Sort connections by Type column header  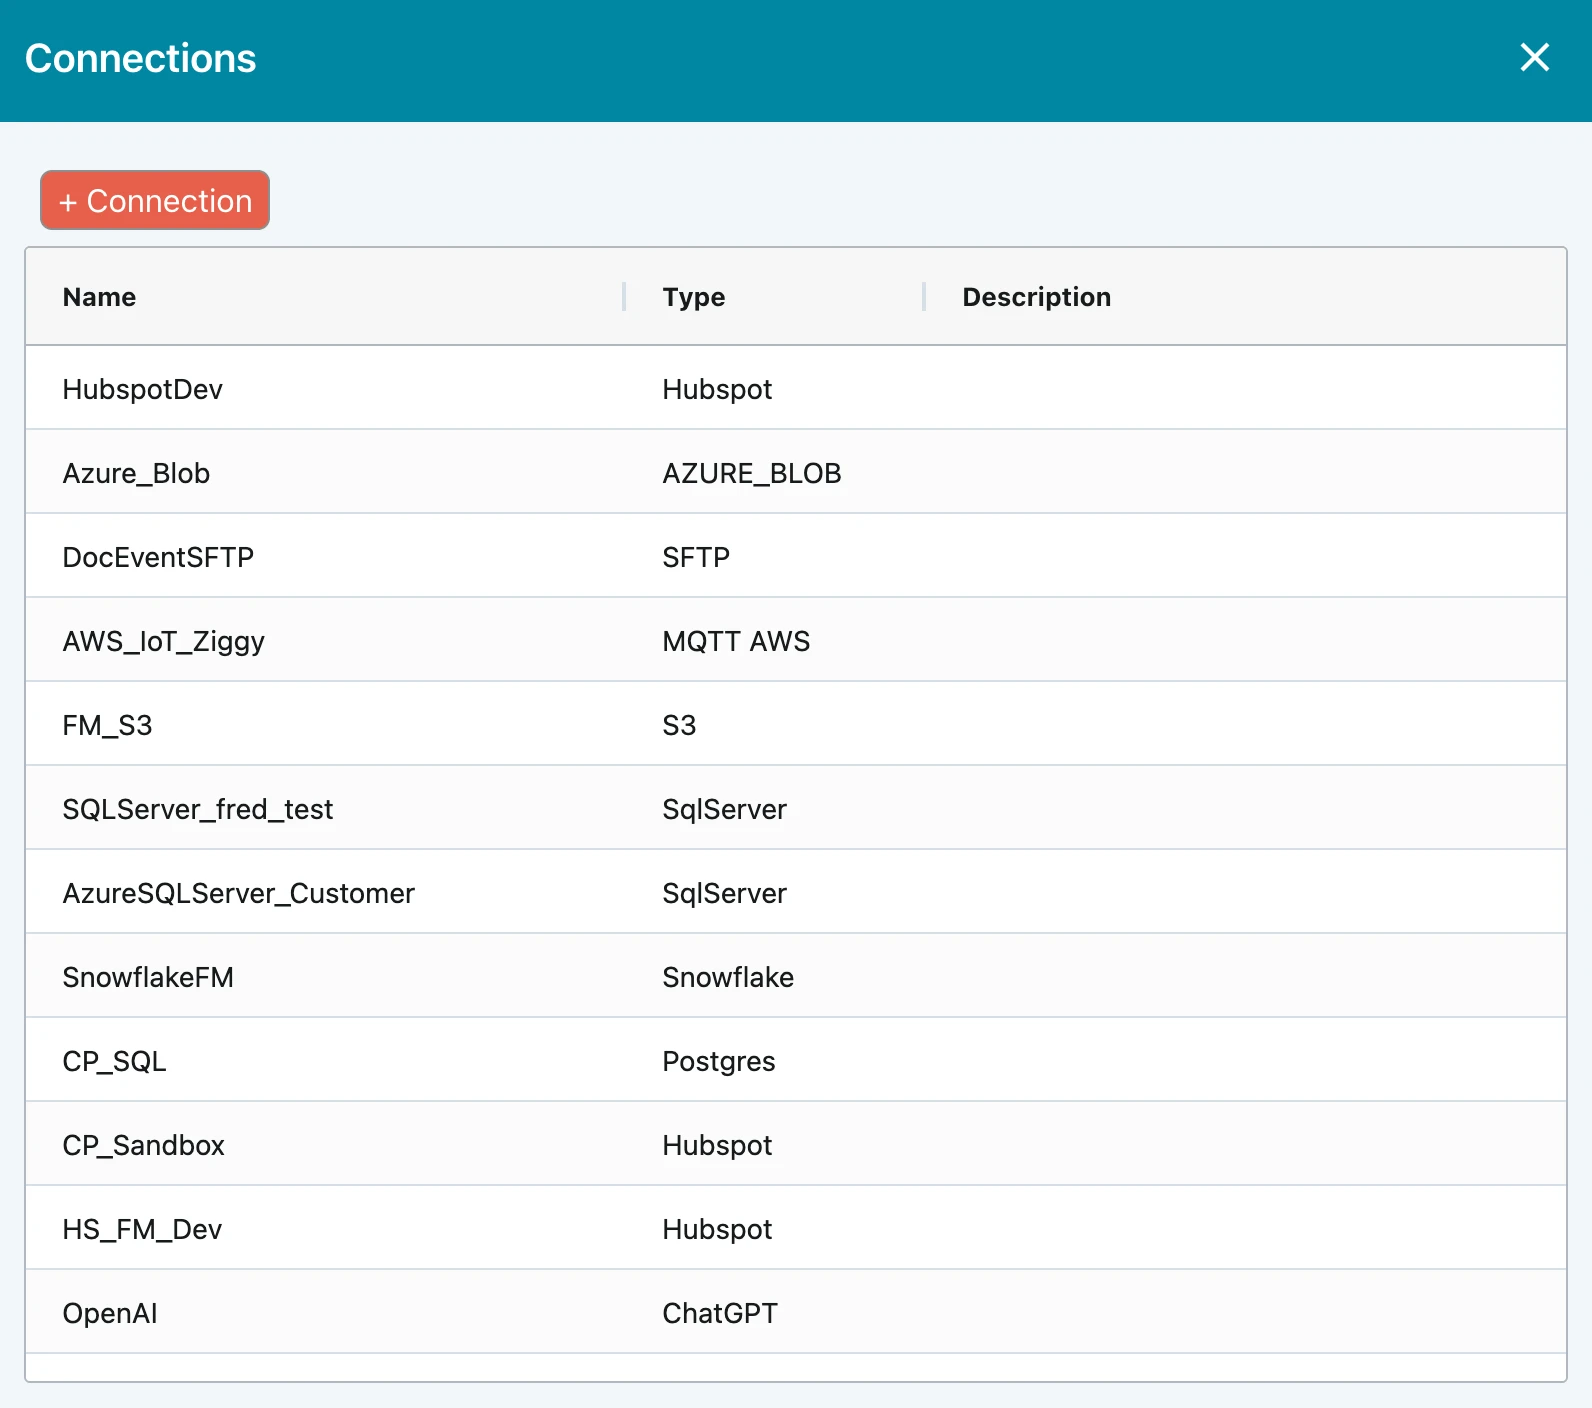693,297
